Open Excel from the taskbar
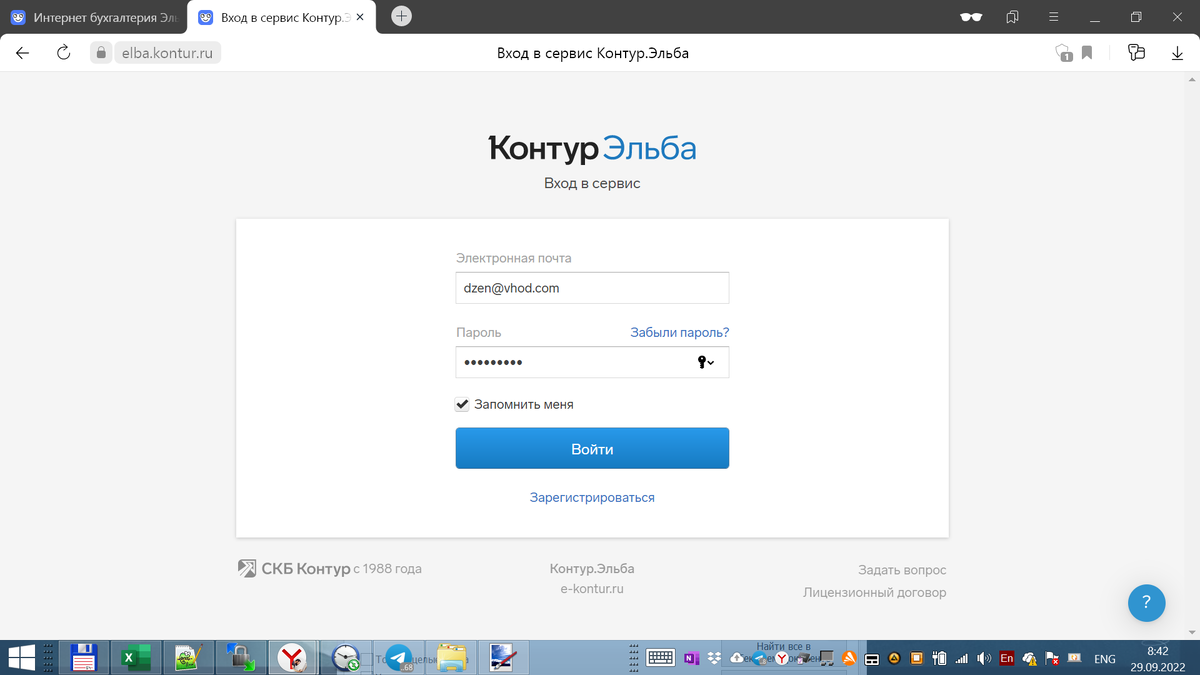1200x675 pixels. pyautogui.click(x=135, y=657)
